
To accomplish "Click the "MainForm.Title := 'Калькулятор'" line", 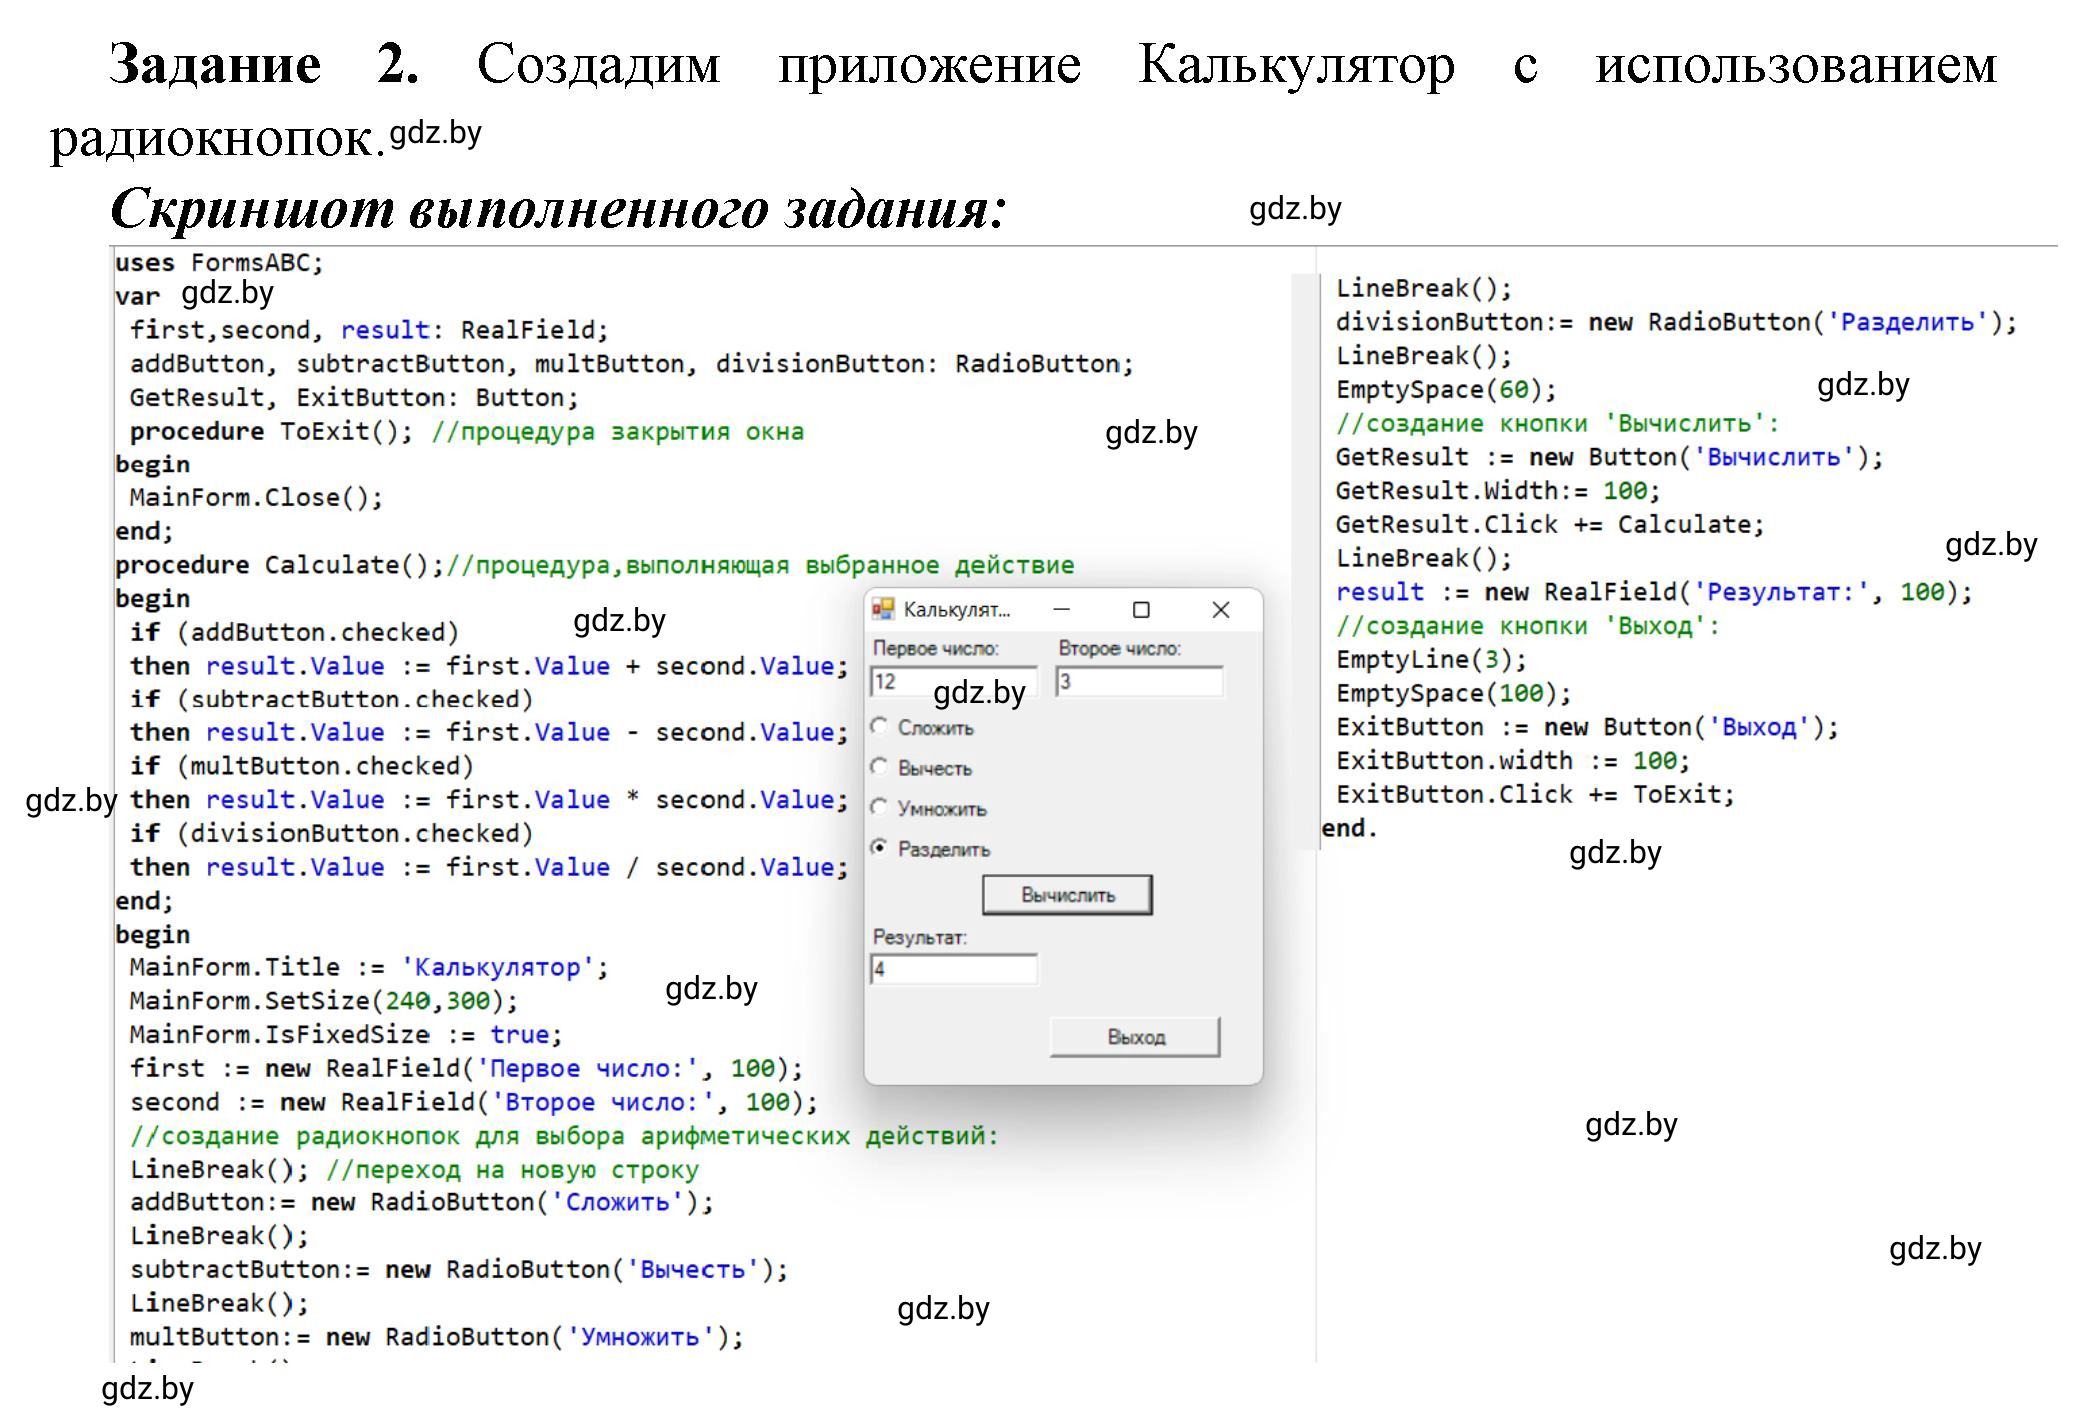I will point(369,967).
